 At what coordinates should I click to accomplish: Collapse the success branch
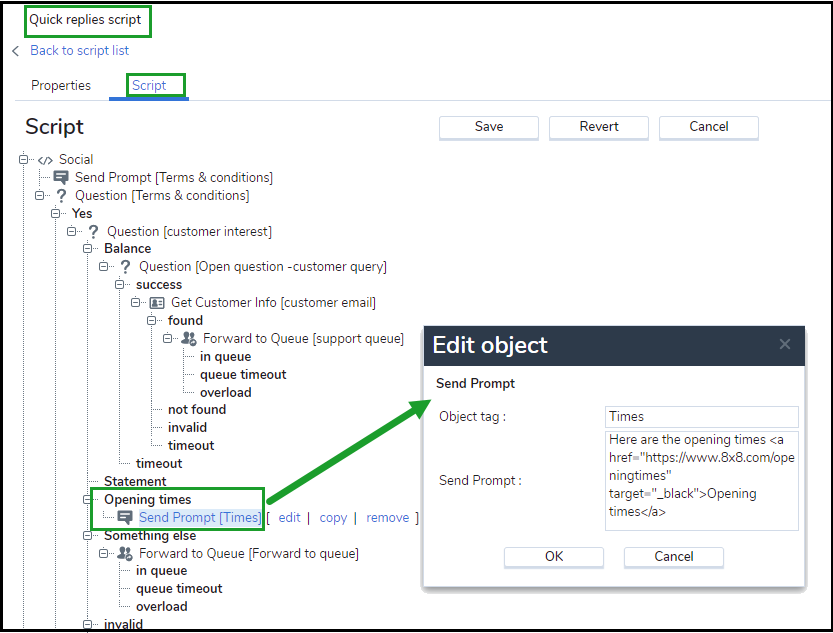[x=120, y=285]
